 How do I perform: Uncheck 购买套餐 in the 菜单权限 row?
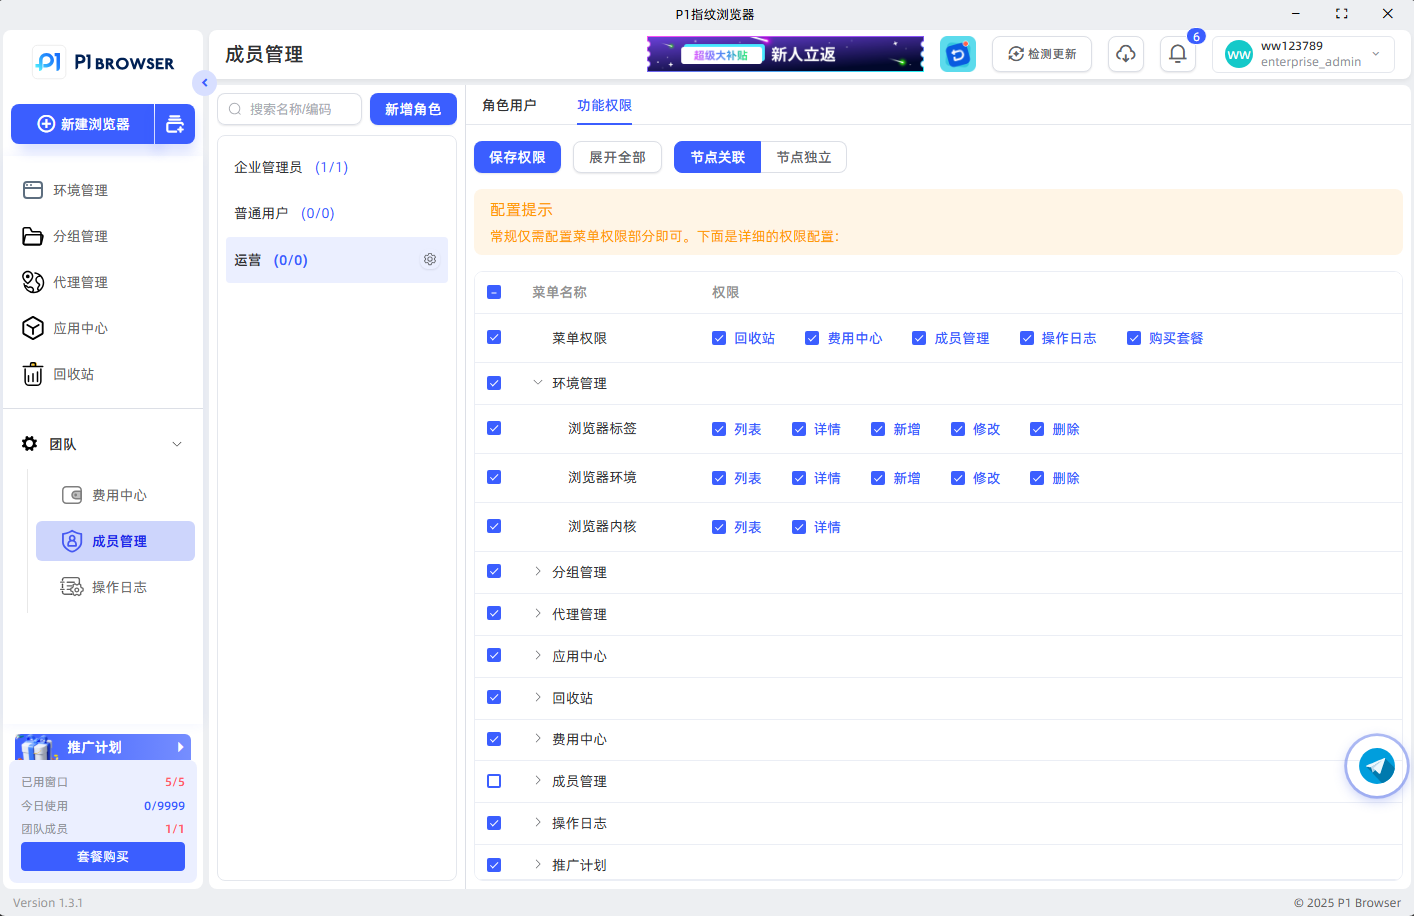click(1134, 338)
